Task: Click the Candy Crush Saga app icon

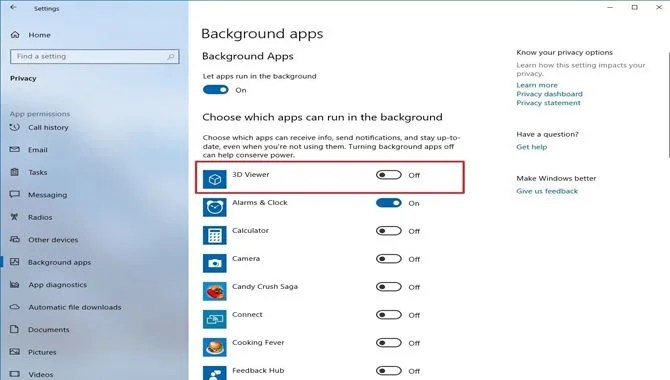Action: [215, 291]
